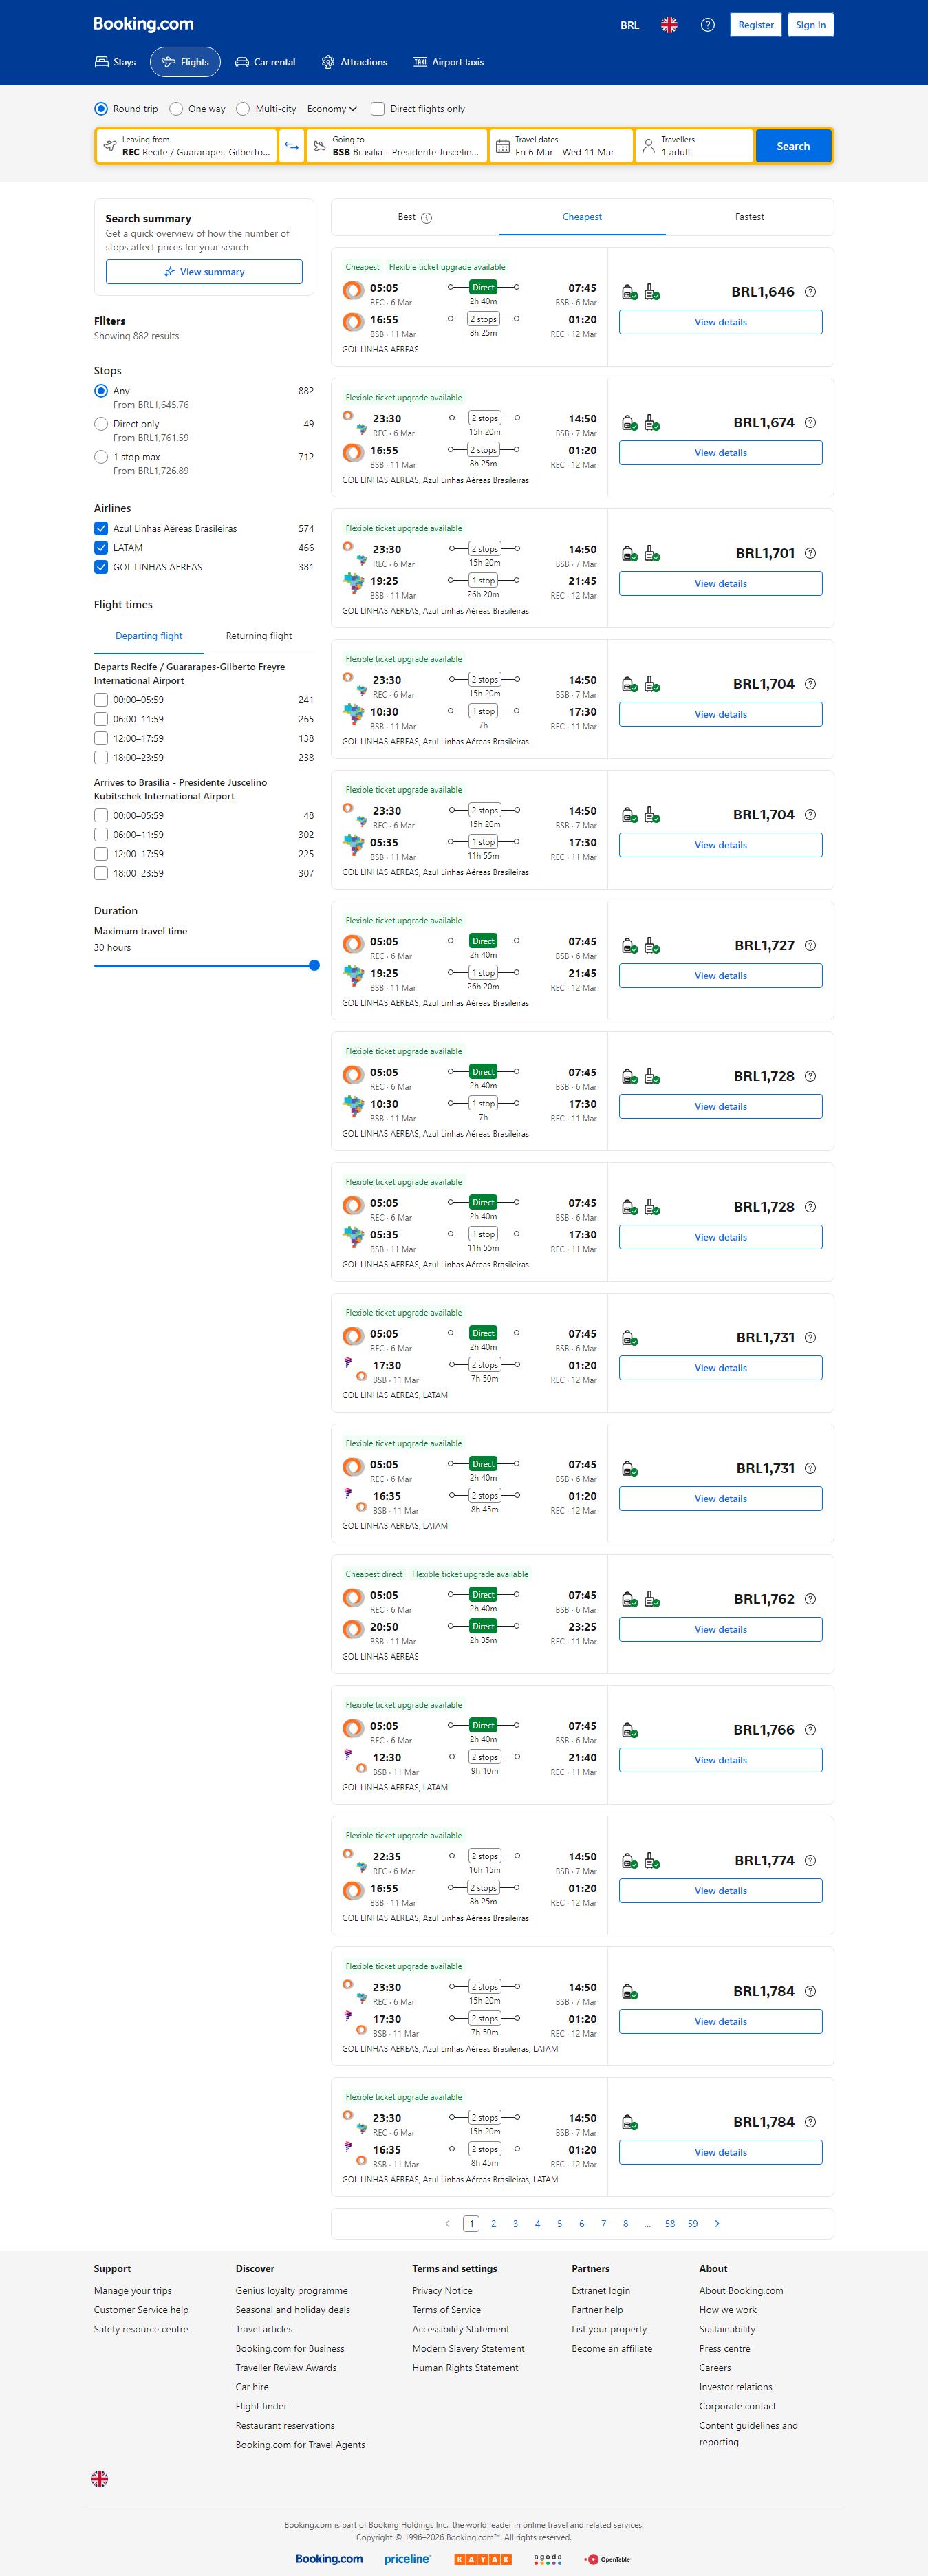Click the Leaving from REC Recife field
The height and width of the screenshot is (2576, 928).
pos(187,146)
